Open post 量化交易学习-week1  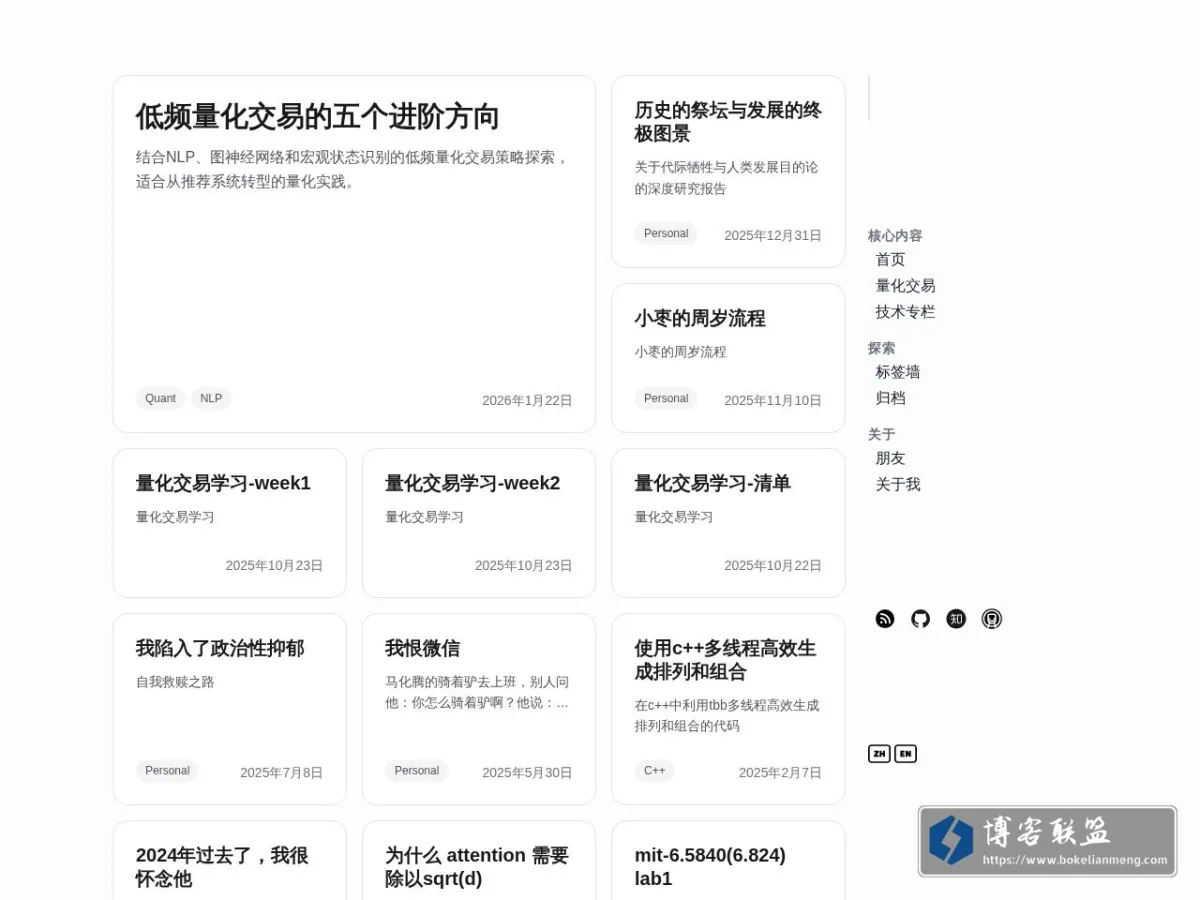click(x=223, y=483)
